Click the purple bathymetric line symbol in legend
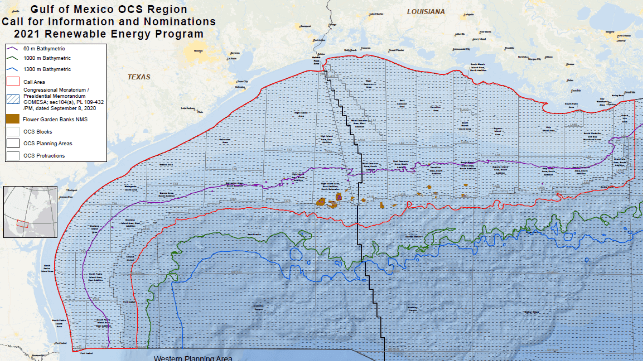The image size is (643, 361). click(x=13, y=48)
